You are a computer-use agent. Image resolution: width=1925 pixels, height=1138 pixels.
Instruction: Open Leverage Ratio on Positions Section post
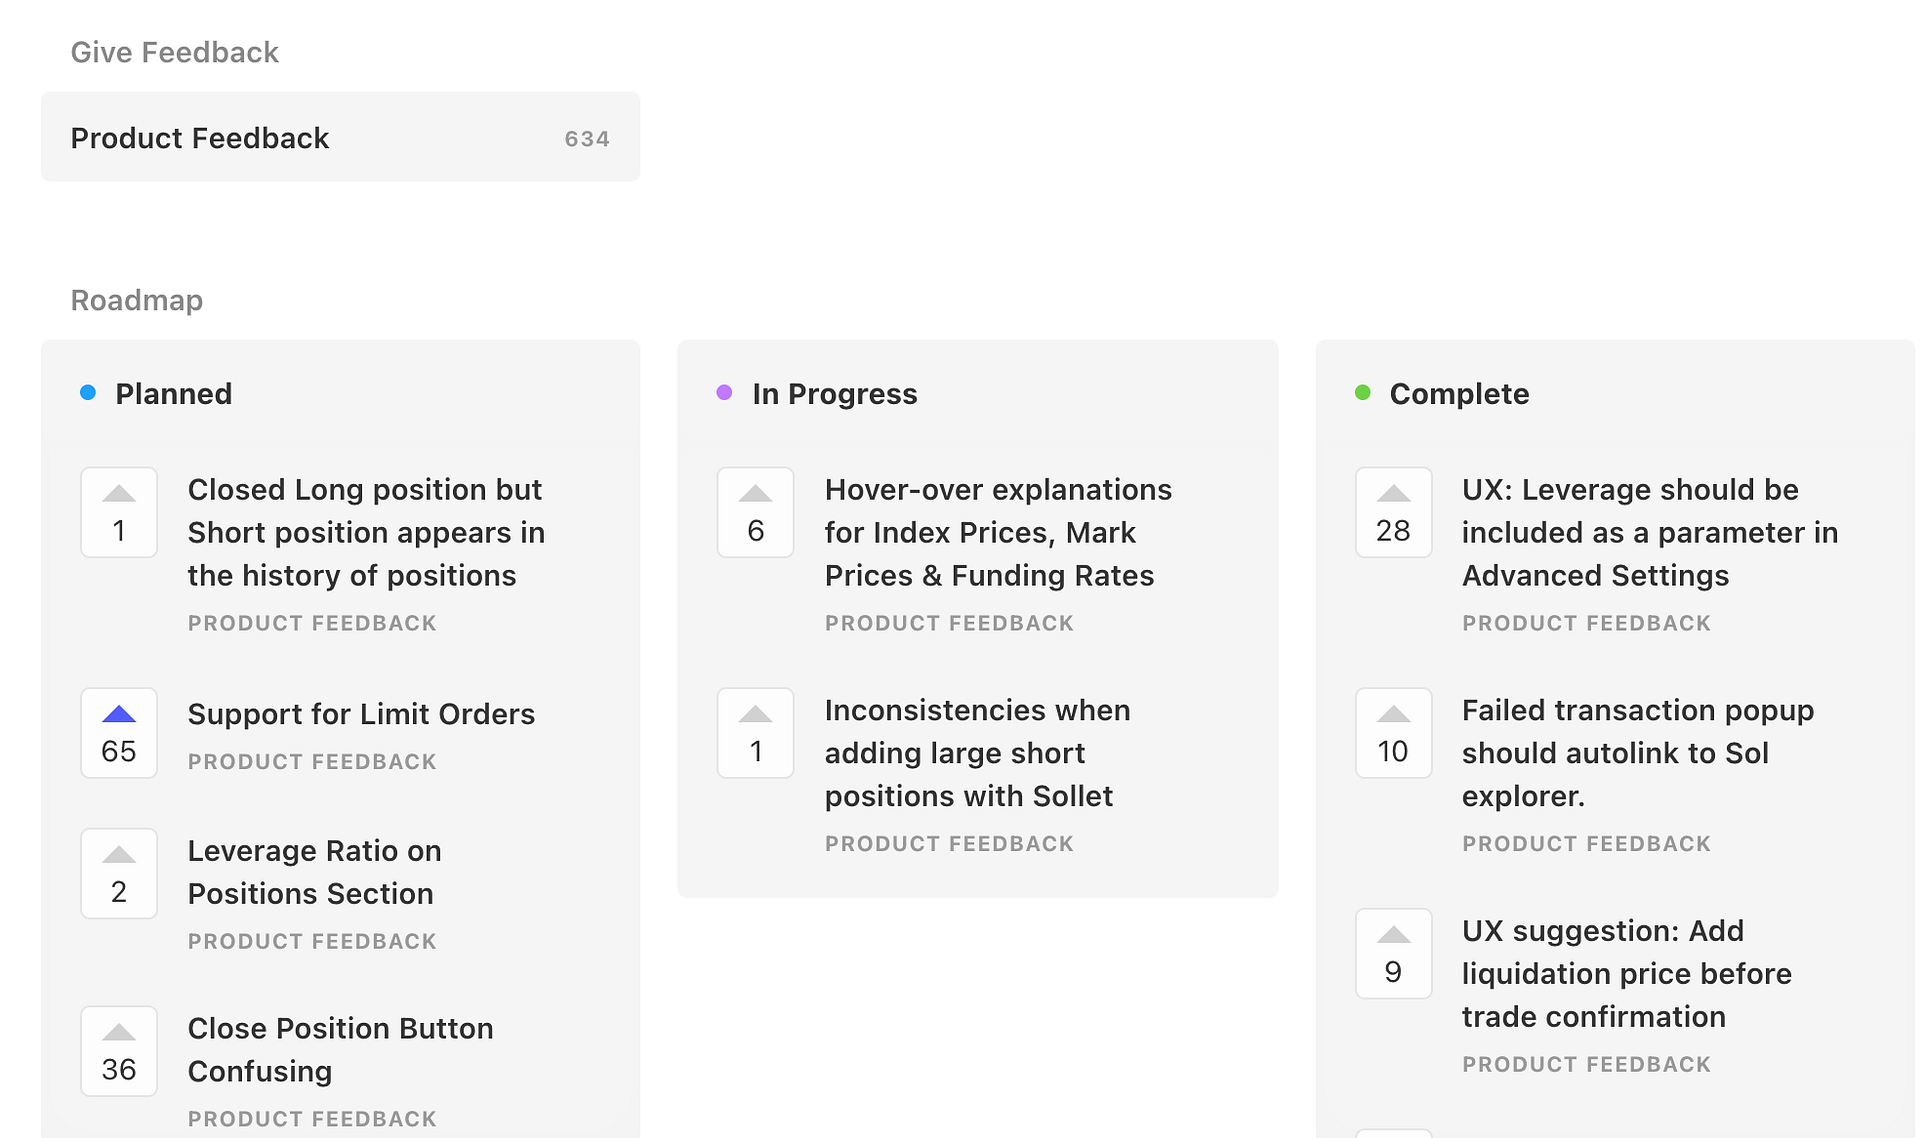click(x=314, y=872)
